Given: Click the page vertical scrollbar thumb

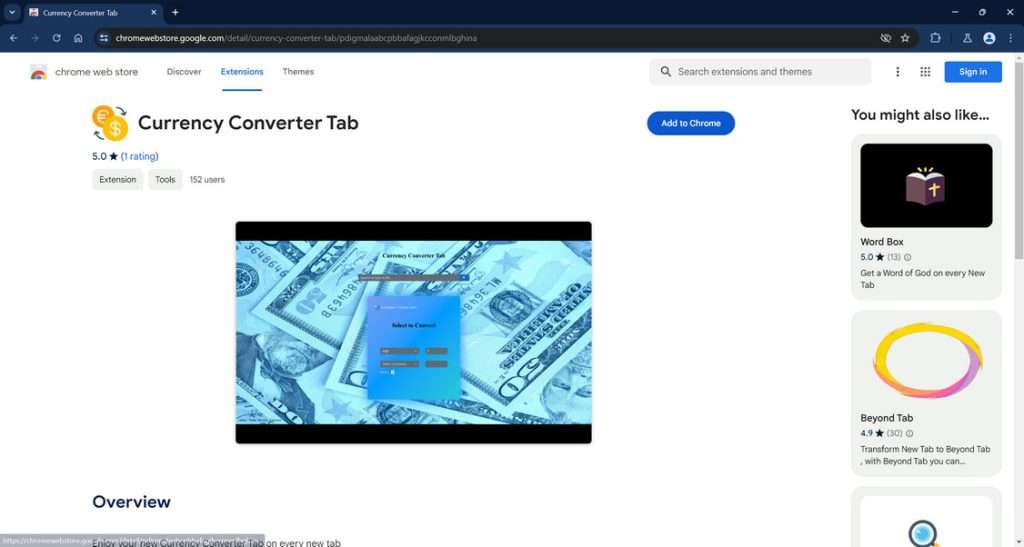Looking at the screenshot, I should point(1018,160).
